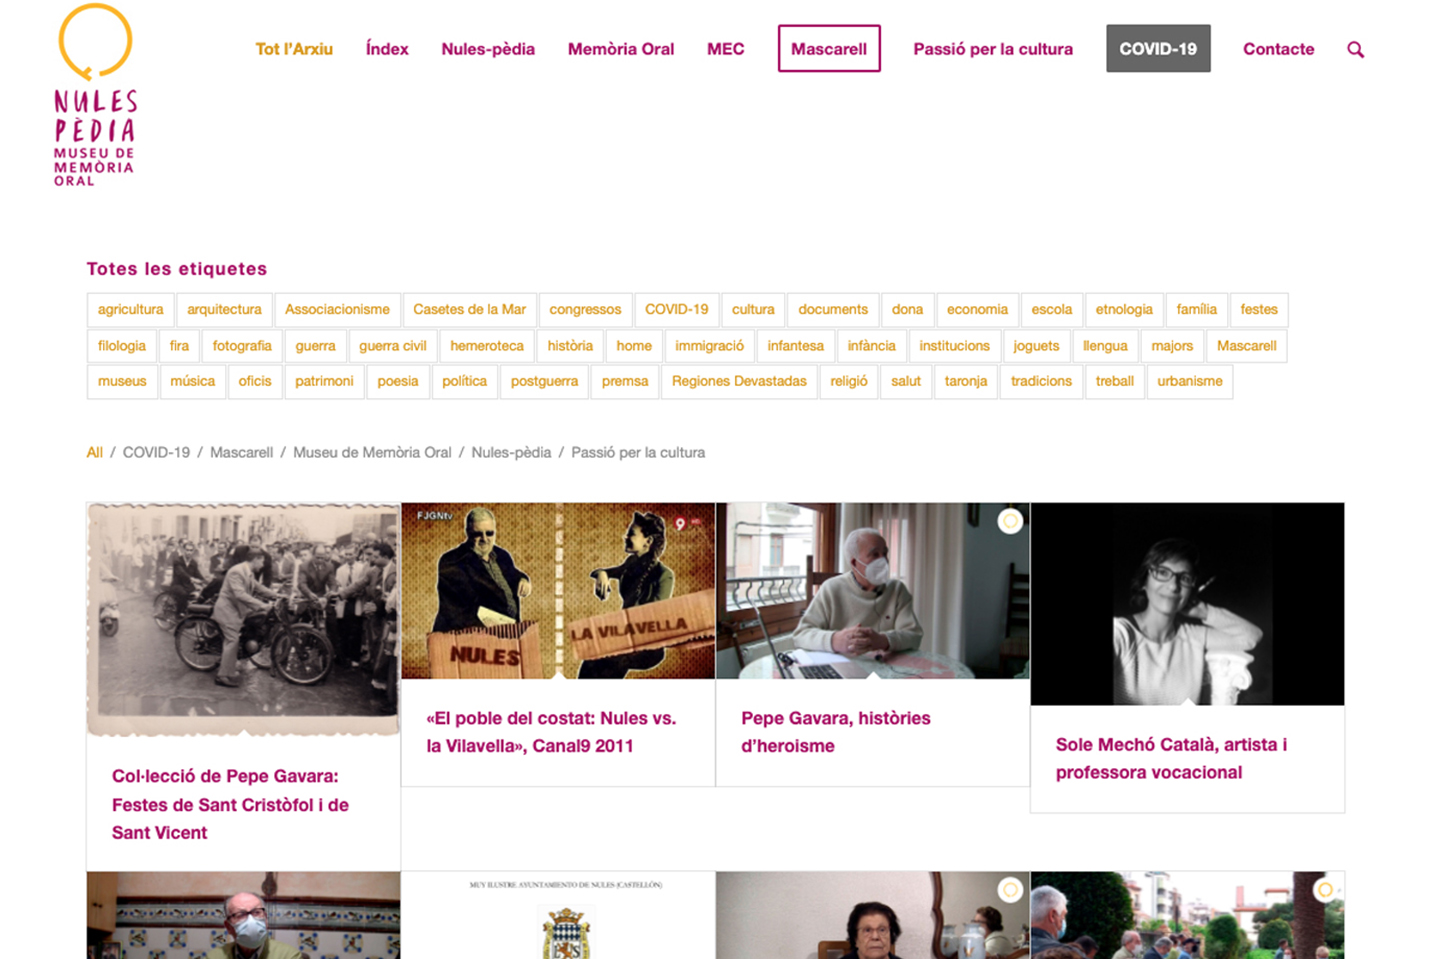Open Col·lecció de Pepe Gavara article title
Image resolution: width=1440 pixels, height=959 pixels.
click(230, 804)
